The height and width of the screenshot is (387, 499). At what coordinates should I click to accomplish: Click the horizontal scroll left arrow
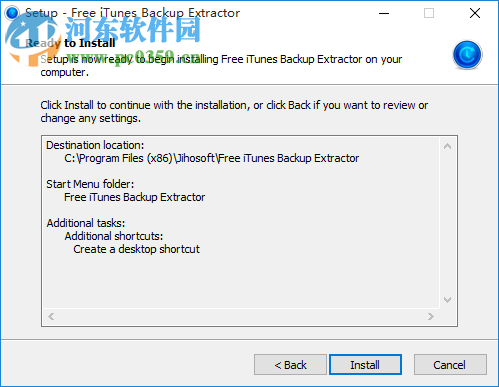pyautogui.click(x=51, y=316)
